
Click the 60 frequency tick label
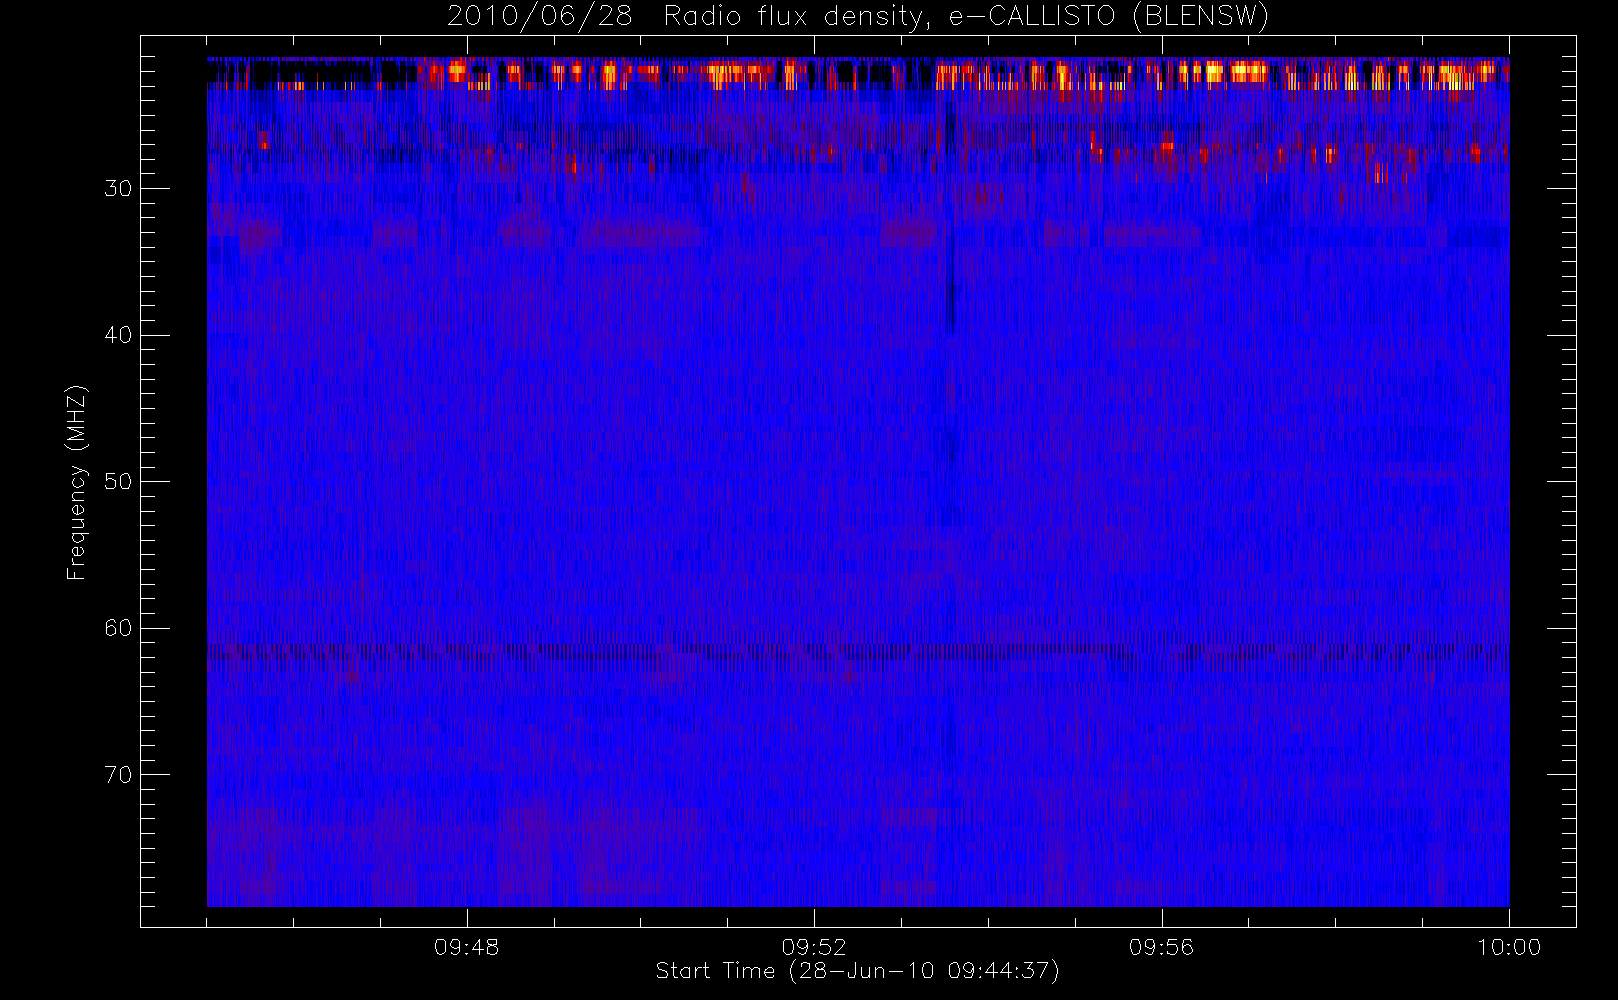pos(118,628)
